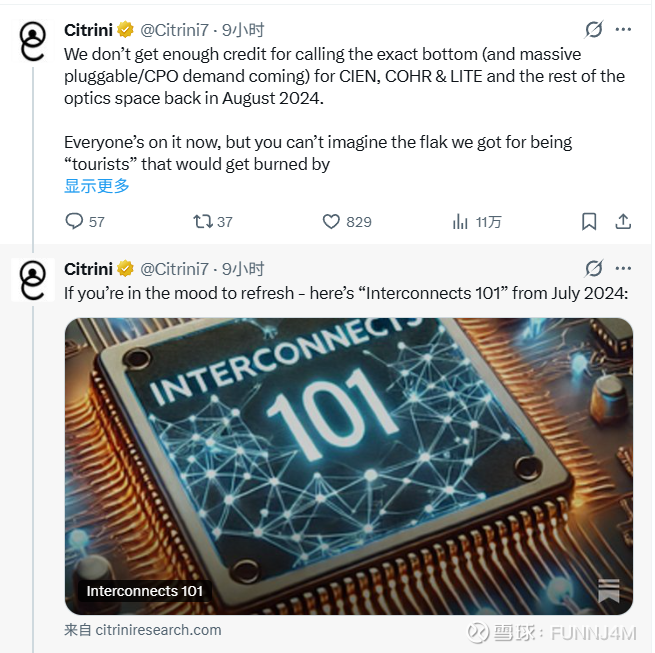Open Citrini avatar on the second tweet
Image resolution: width=655 pixels, height=653 pixels.
[x=33, y=279]
